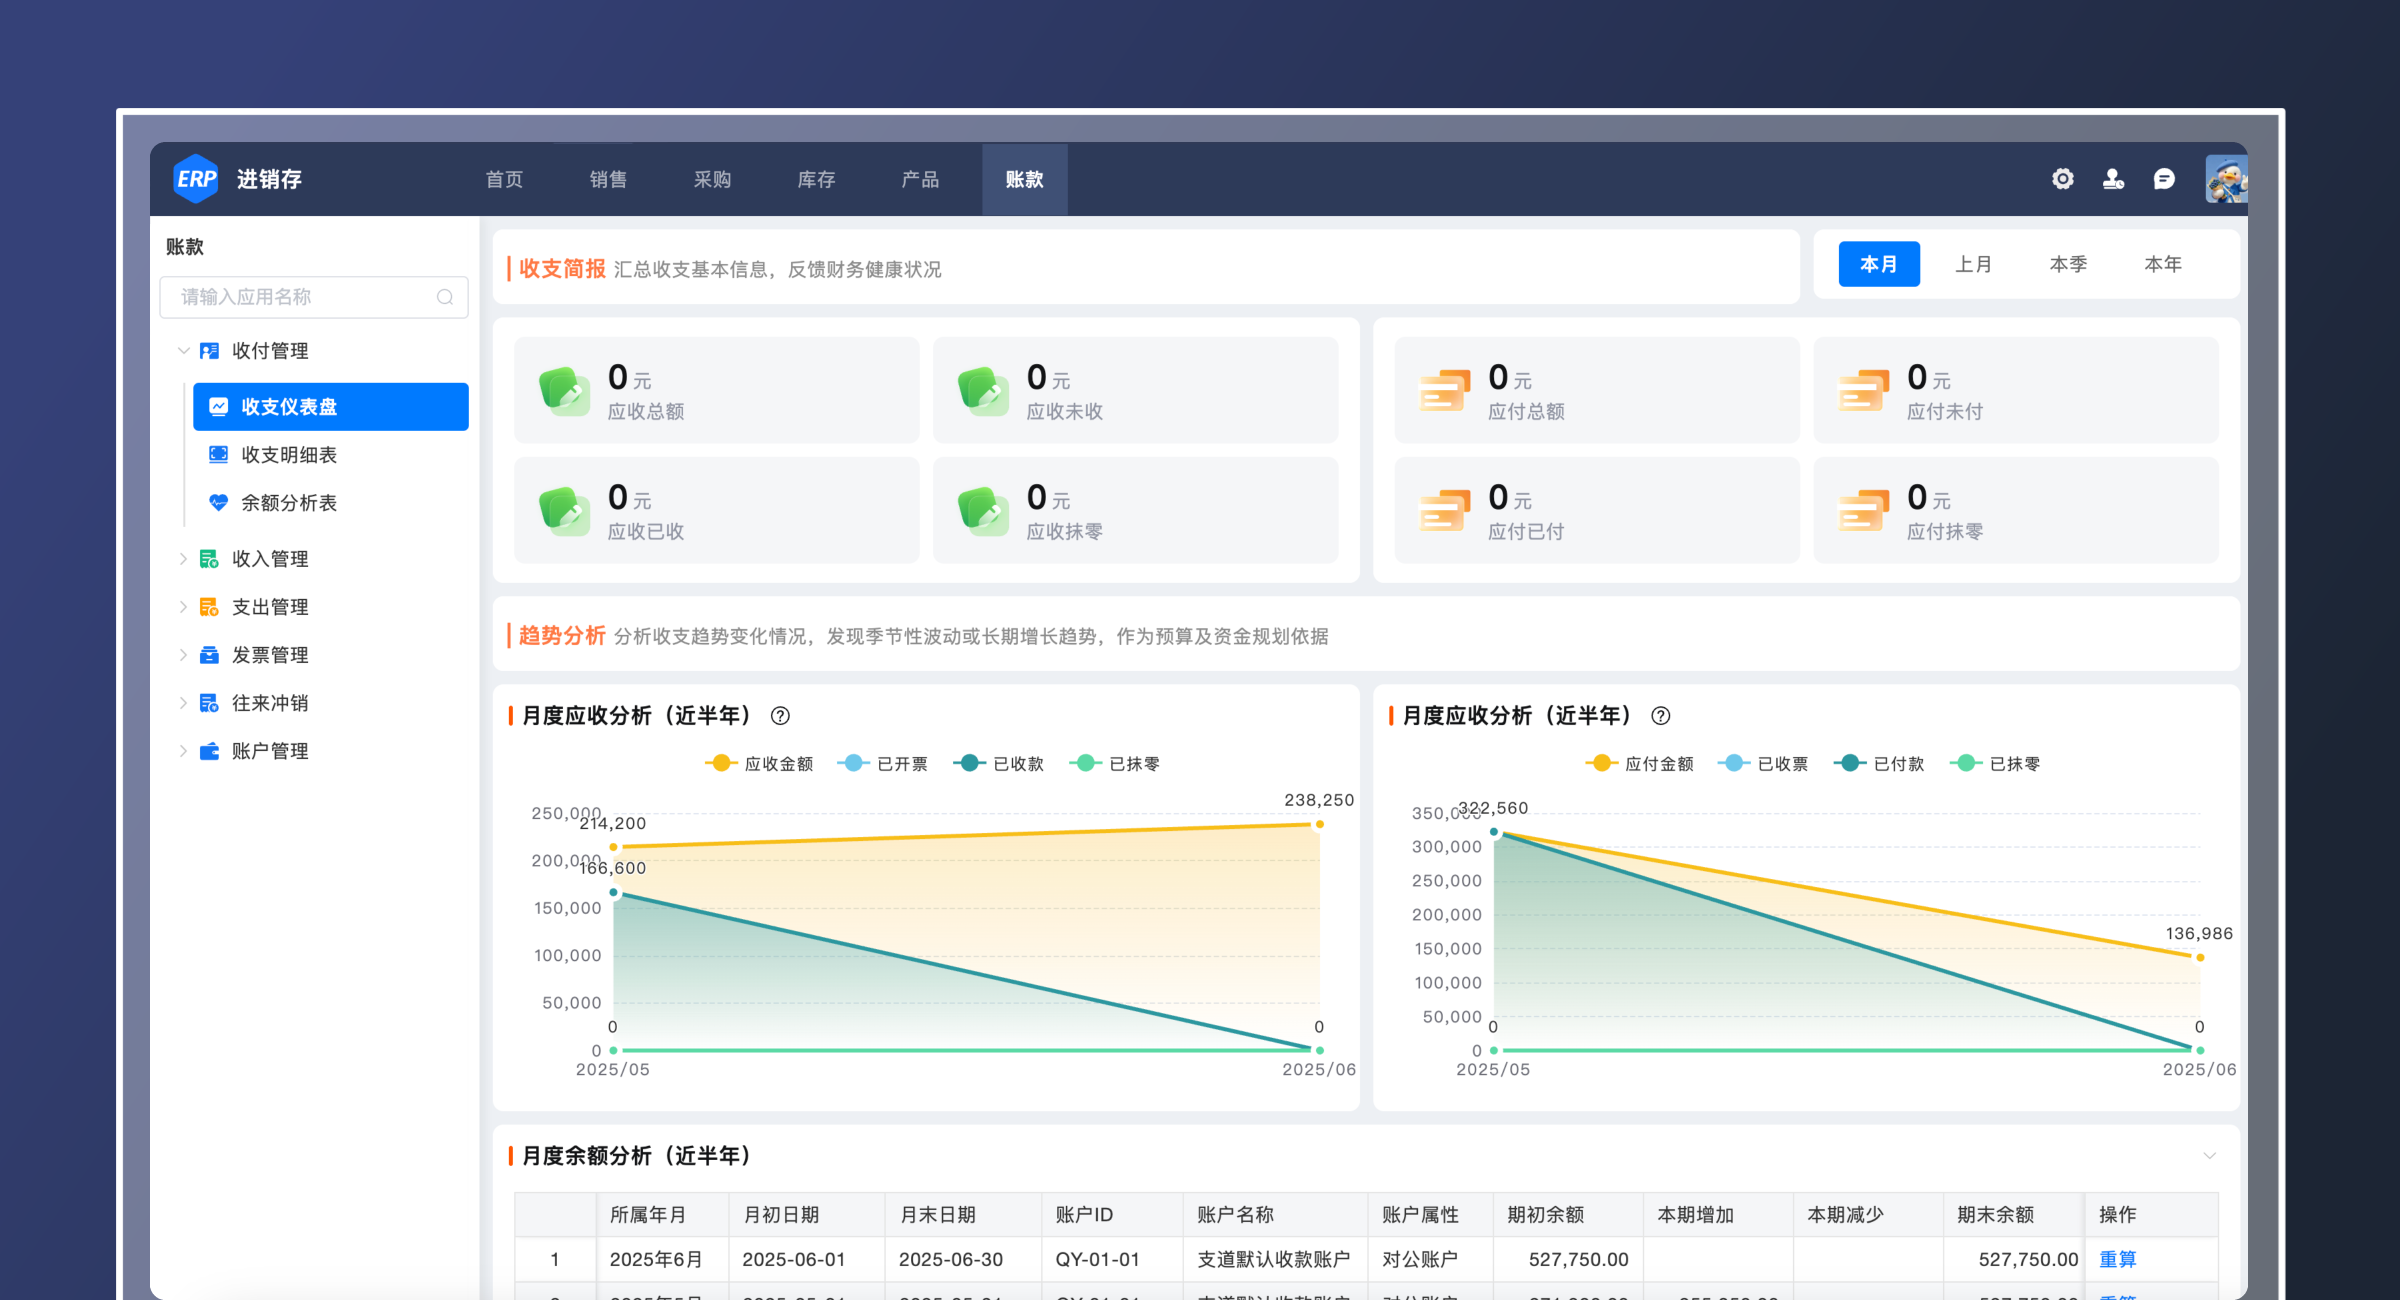
Task: Click the user avatar picture
Action: coord(2226,180)
